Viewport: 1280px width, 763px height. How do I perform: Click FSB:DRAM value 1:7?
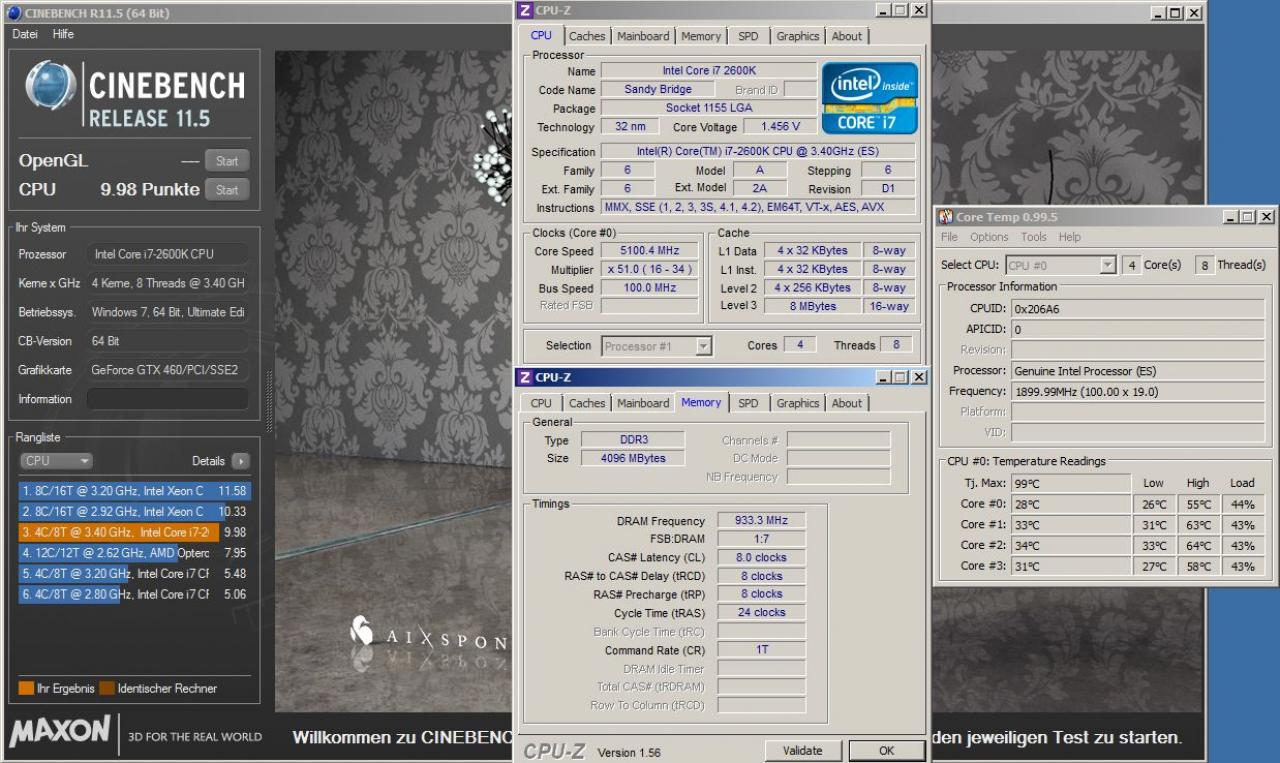pyautogui.click(x=761, y=539)
